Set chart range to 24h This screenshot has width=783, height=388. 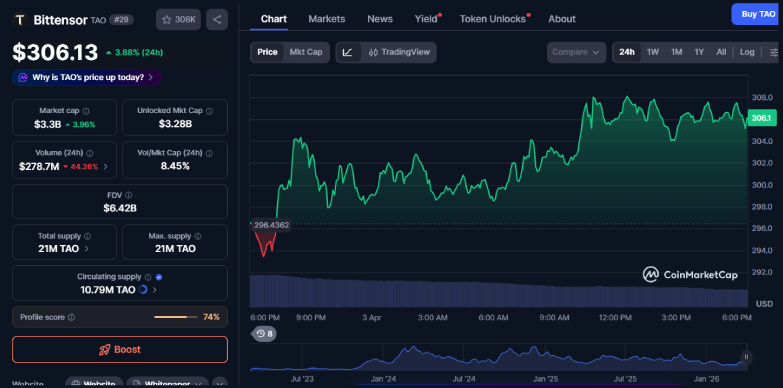(627, 52)
